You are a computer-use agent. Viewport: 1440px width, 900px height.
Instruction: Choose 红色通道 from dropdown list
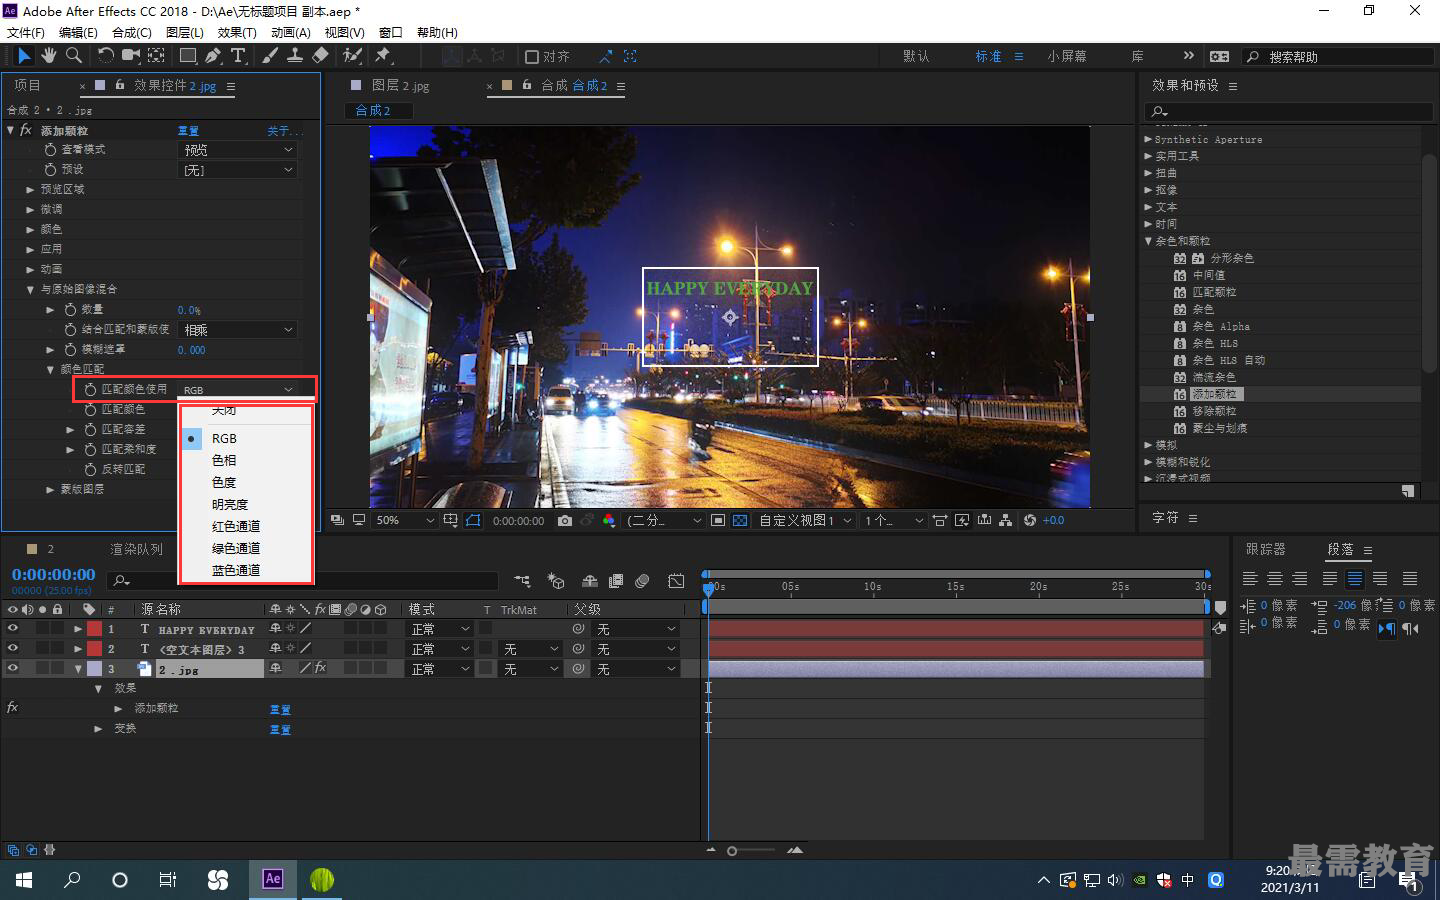click(x=236, y=527)
